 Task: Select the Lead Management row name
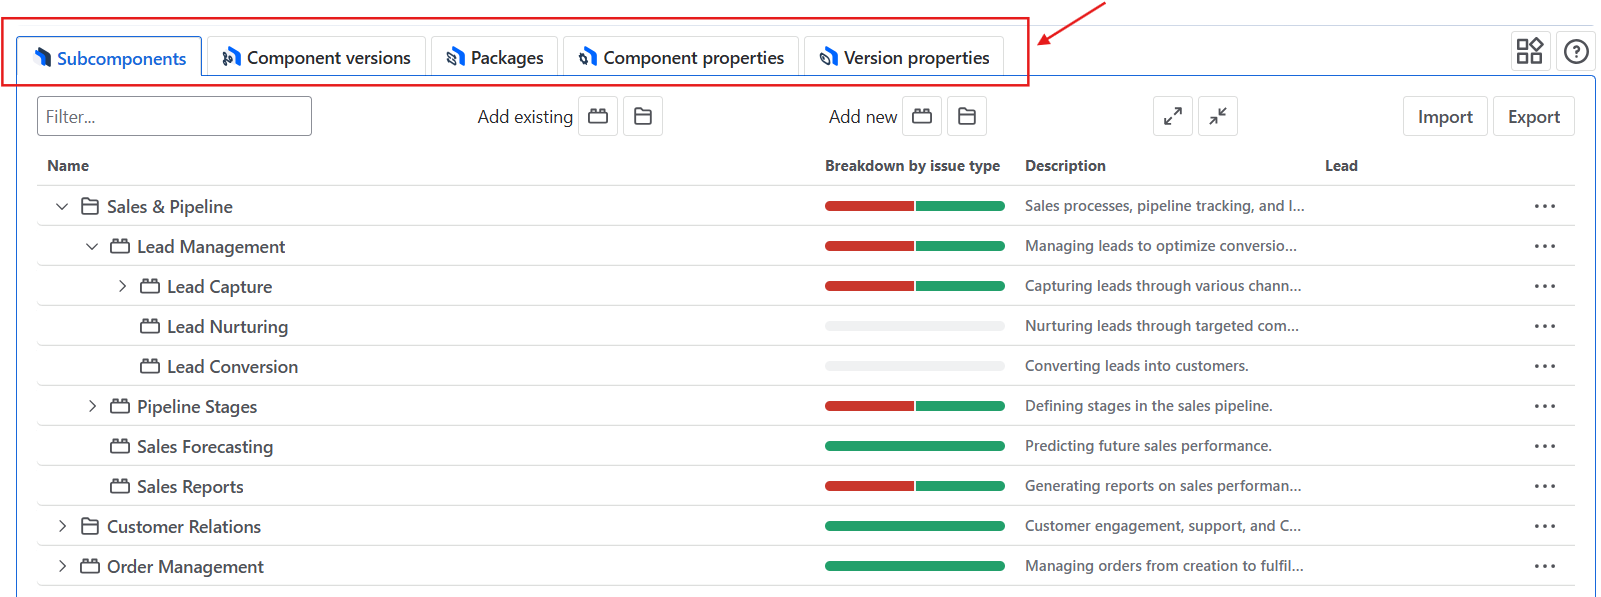211,246
